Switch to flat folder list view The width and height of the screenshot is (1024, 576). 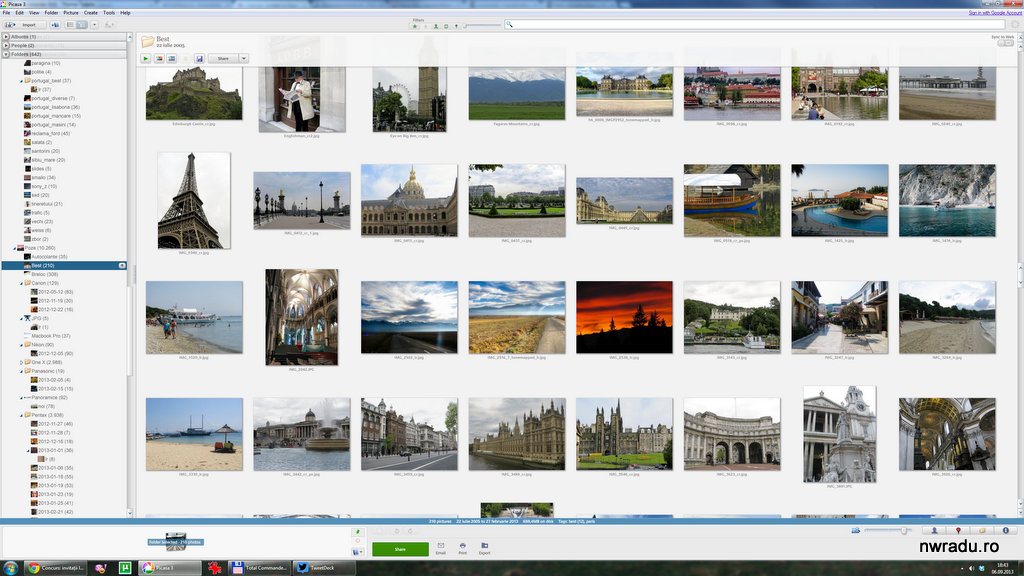(70, 25)
